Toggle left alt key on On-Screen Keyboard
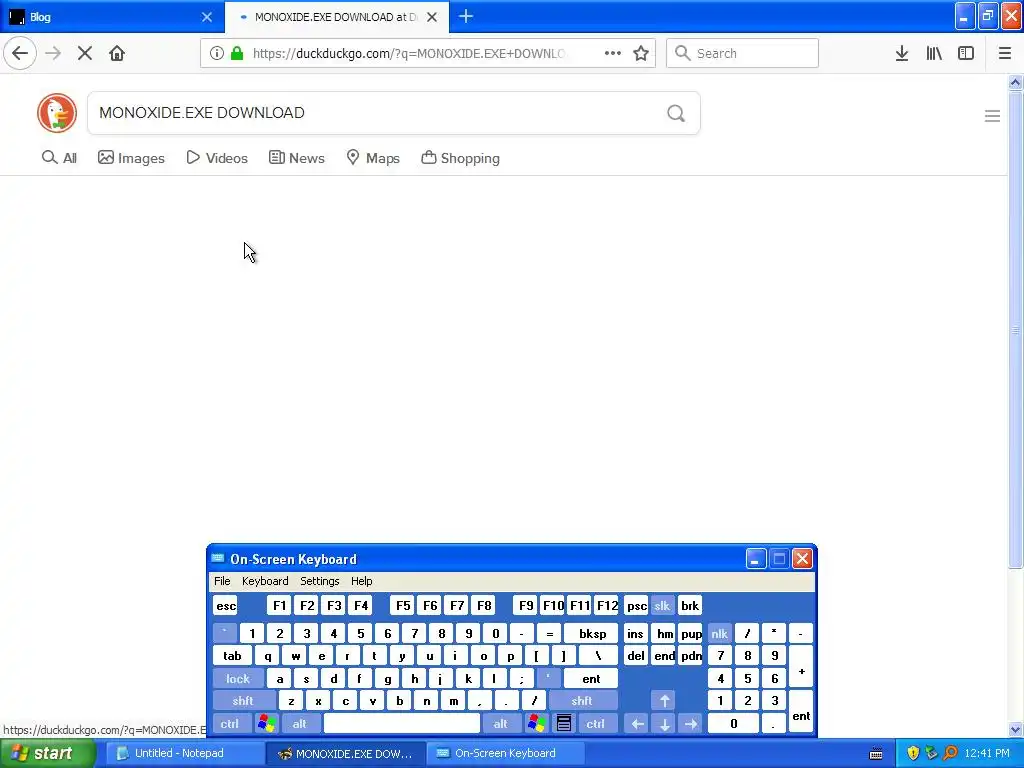 299,724
